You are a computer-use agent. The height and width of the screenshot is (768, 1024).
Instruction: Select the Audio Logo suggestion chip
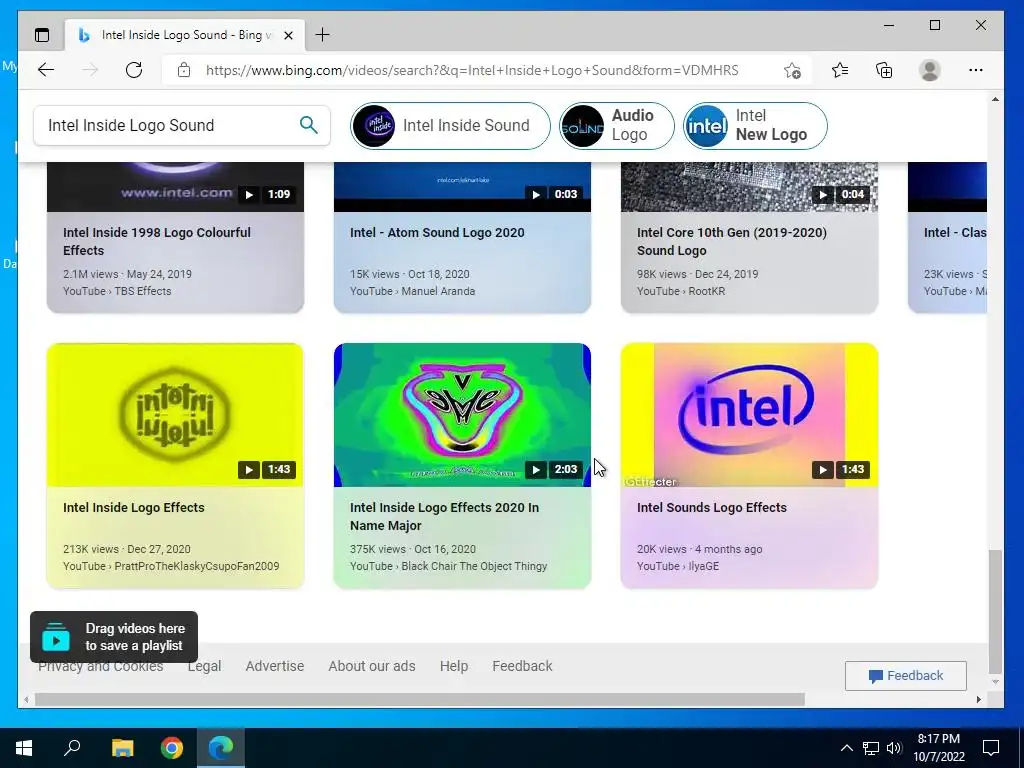(616, 125)
